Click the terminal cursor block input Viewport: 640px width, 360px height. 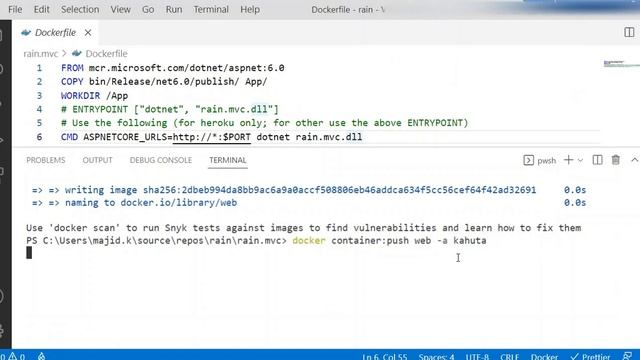29,253
